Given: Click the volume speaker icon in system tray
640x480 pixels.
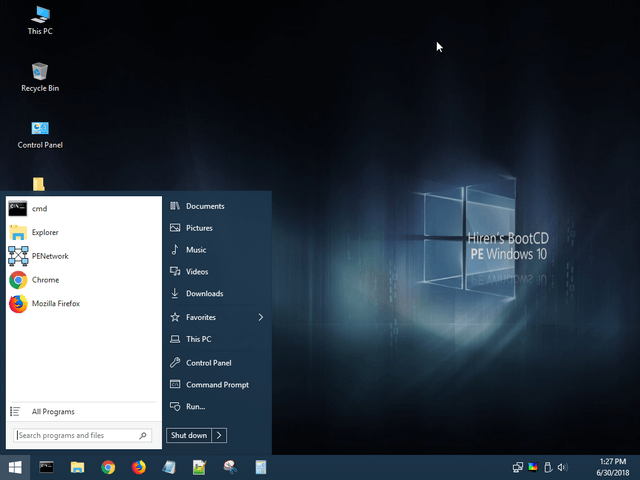Looking at the screenshot, I should [562, 467].
